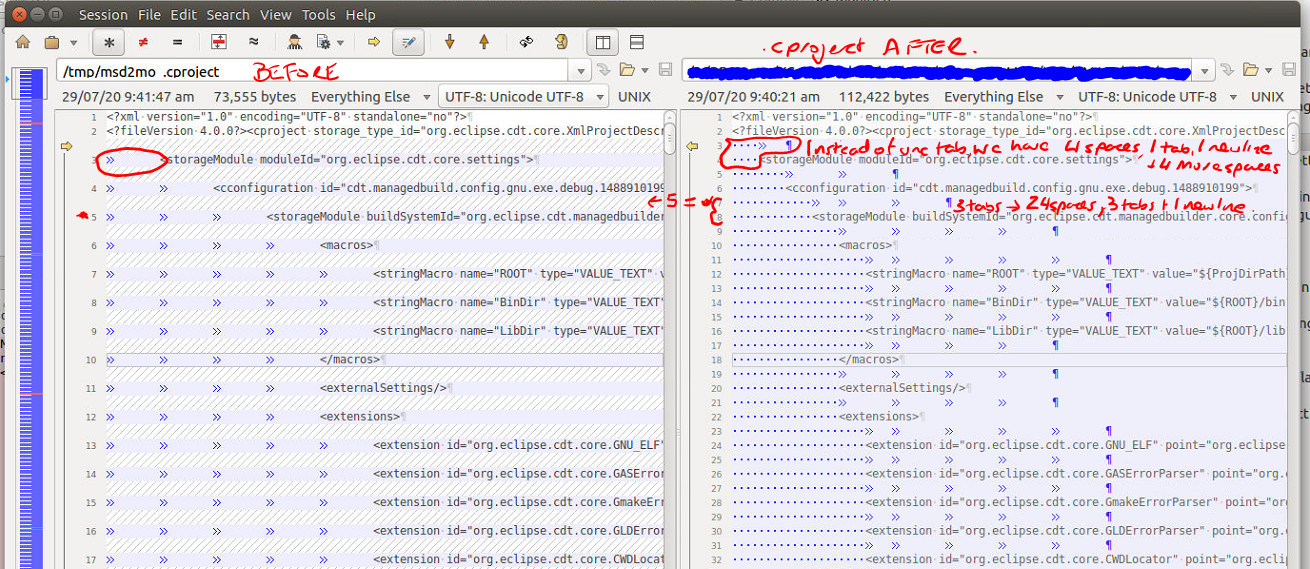Click left file size '73,555 bytes'
Image resolution: width=1310 pixels, height=569 pixels.
coord(255,97)
